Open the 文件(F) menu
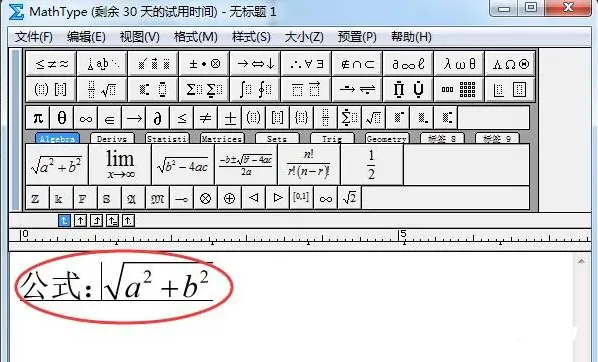The image size is (598, 362). (x=34, y=37)
